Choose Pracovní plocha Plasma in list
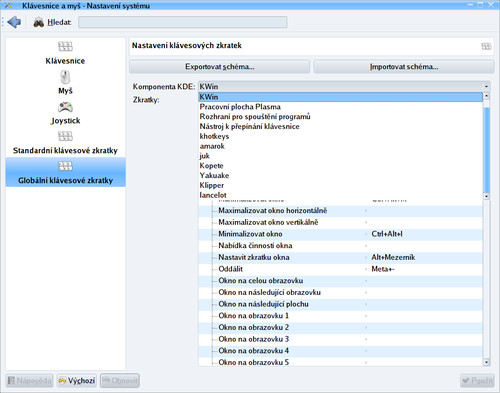 tap(340, 107)
